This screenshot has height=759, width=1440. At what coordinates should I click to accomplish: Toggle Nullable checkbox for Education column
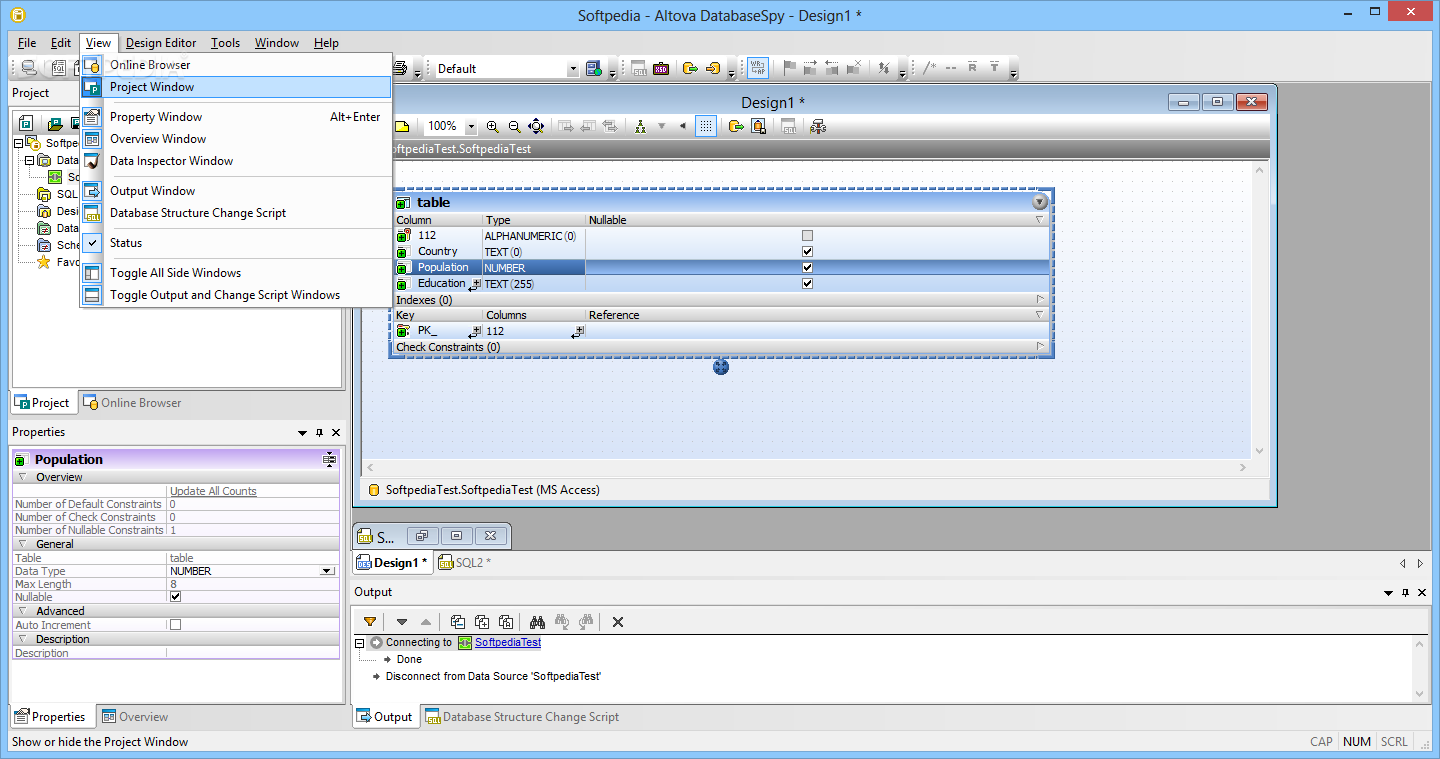click(x=807, y=284)
